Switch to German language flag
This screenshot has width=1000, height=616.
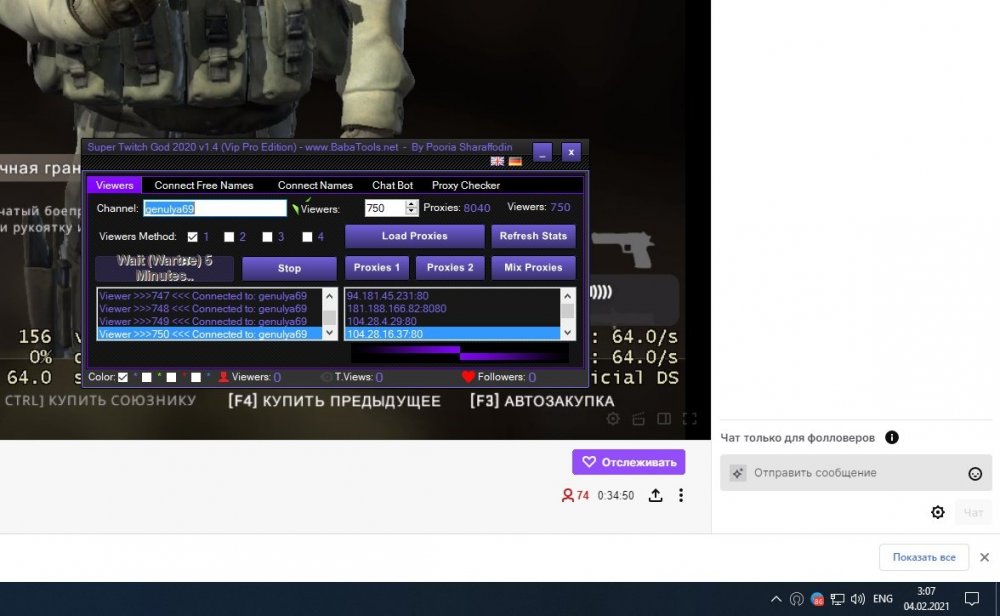[515, 161]
